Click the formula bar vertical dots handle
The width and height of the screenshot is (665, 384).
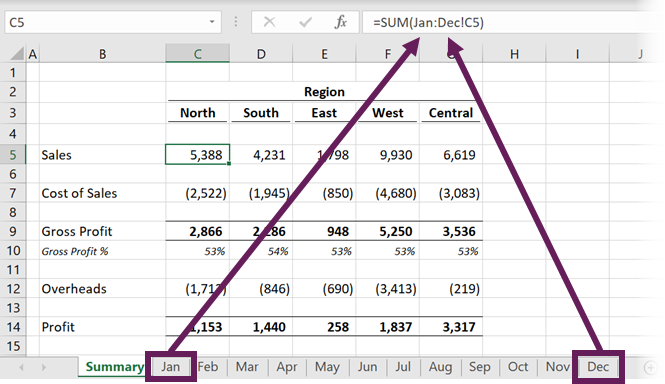[x=236, y=22]
